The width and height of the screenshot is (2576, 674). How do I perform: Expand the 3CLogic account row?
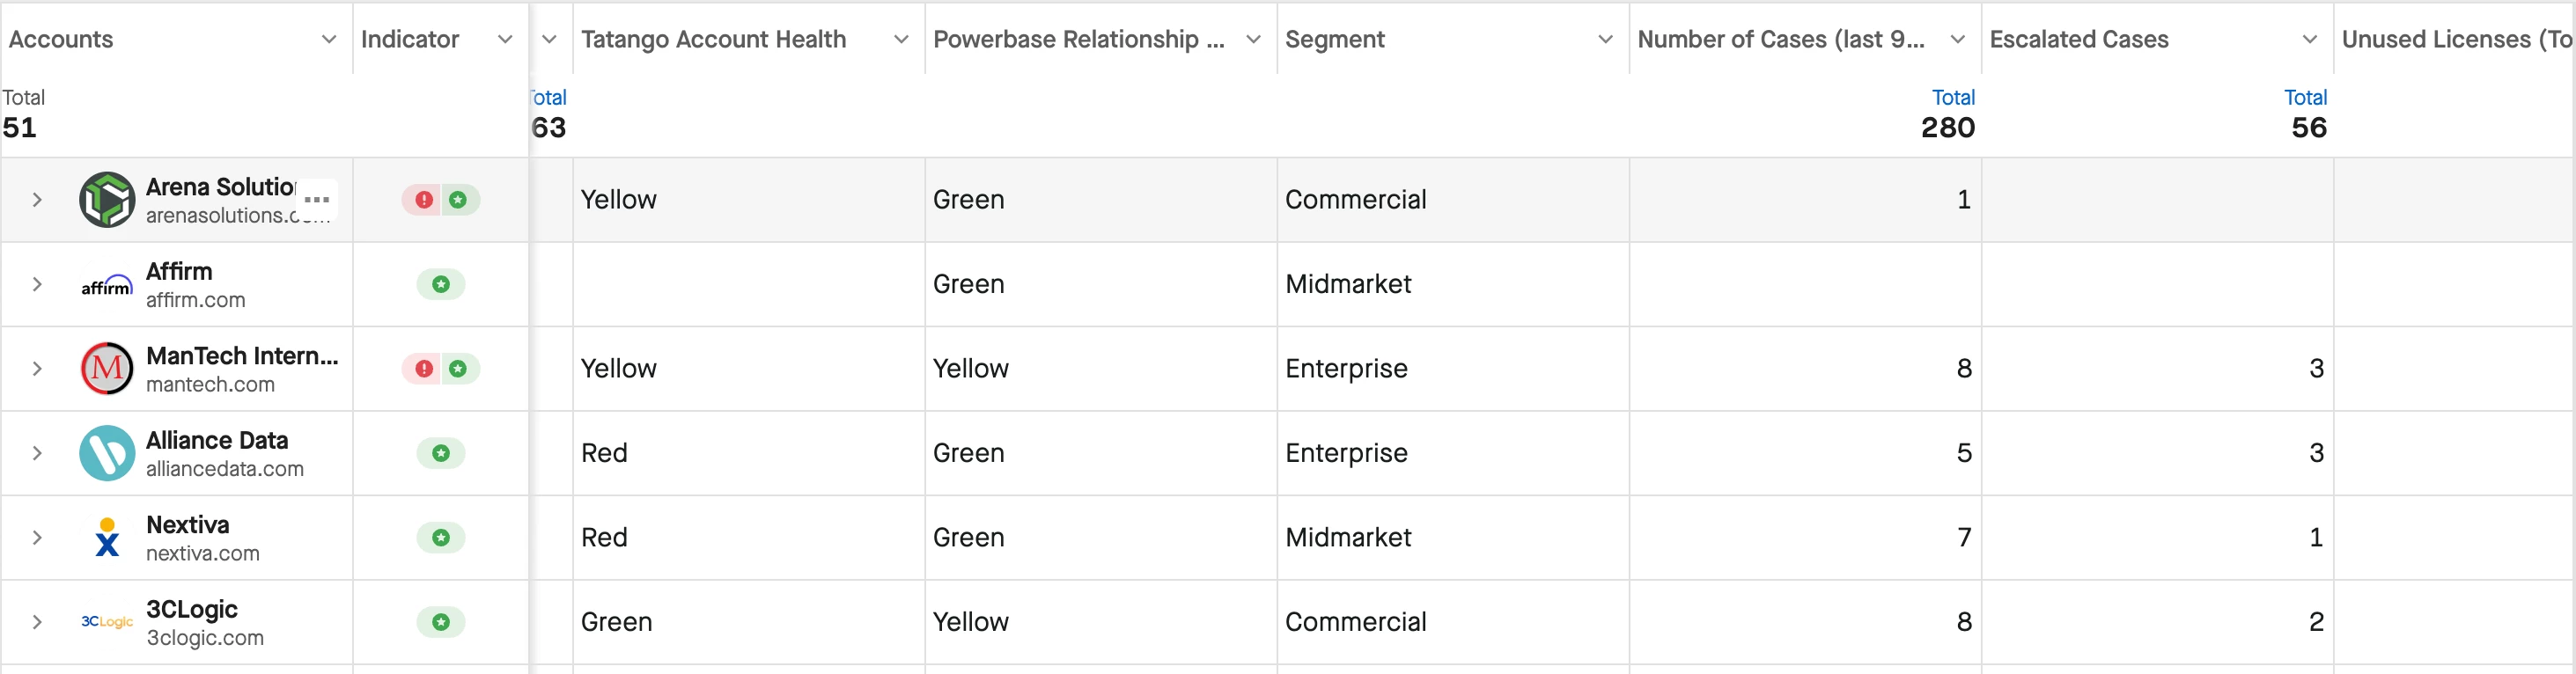coord(37,622)
